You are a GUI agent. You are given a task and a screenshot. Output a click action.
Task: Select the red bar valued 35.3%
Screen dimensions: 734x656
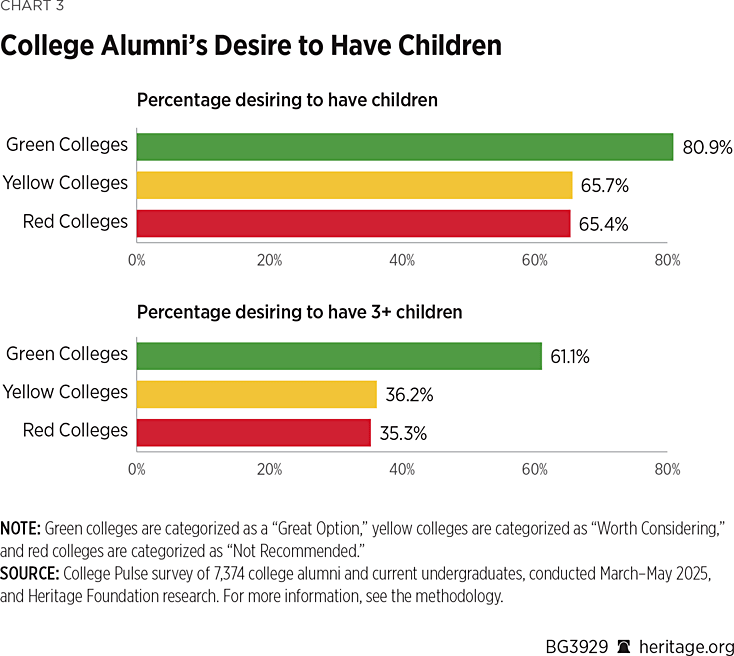point(253,432)
